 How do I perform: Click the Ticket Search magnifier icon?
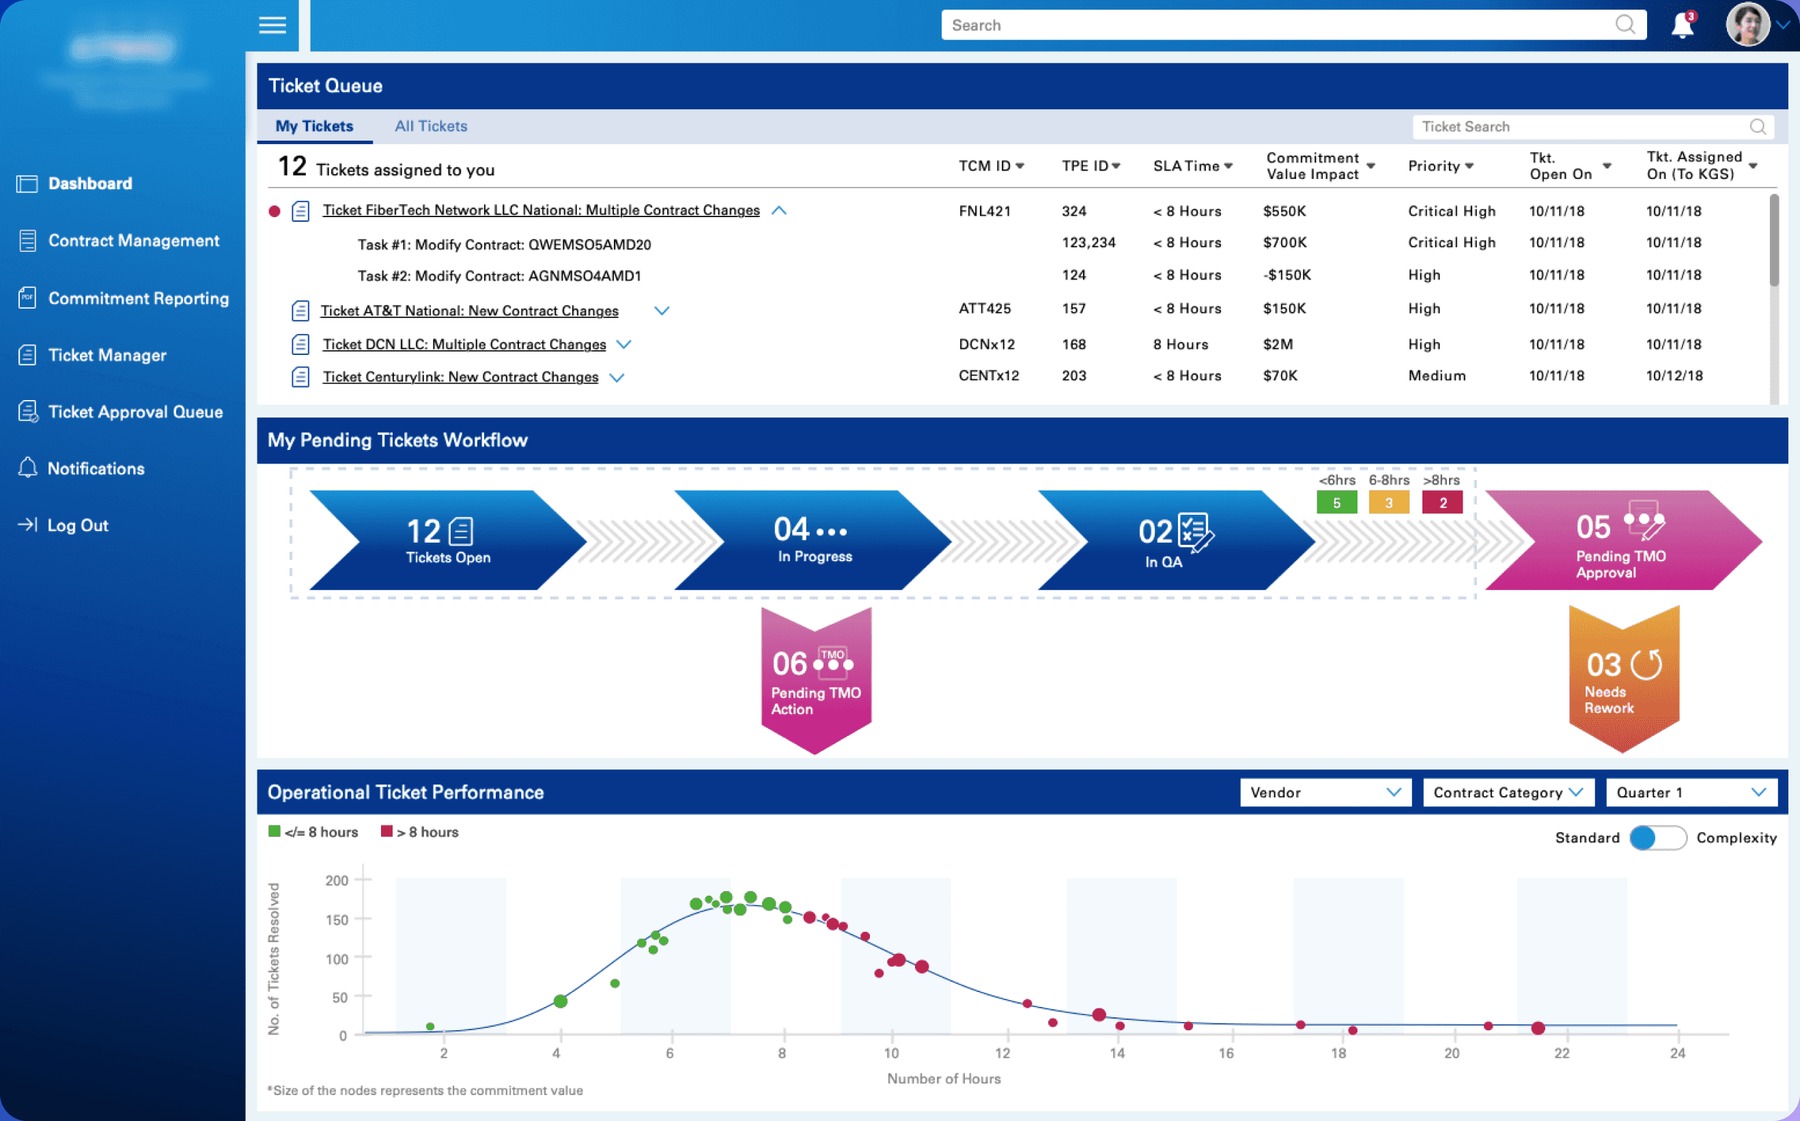pos(1757,127)
